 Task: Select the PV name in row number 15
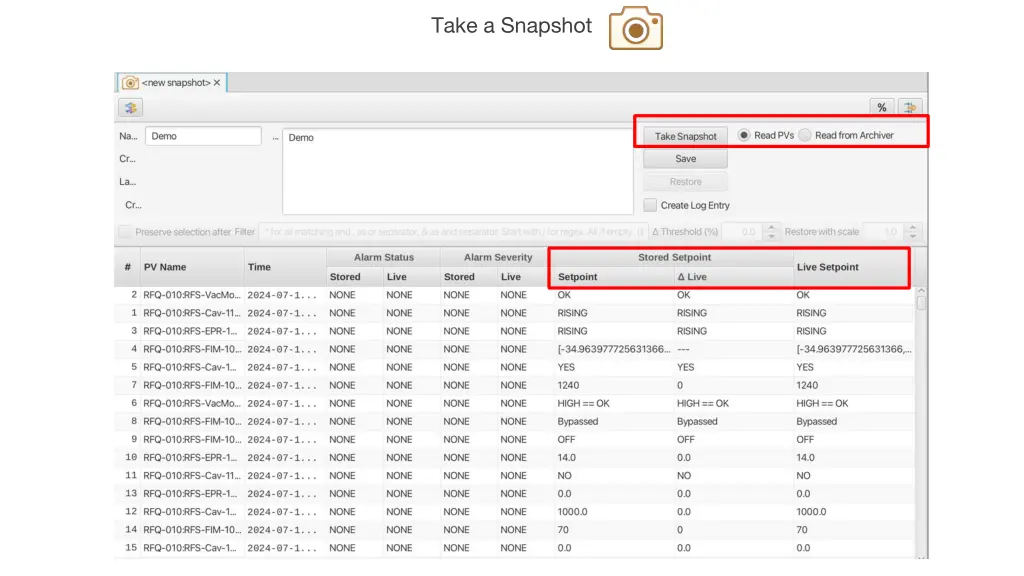pos(190,548)
